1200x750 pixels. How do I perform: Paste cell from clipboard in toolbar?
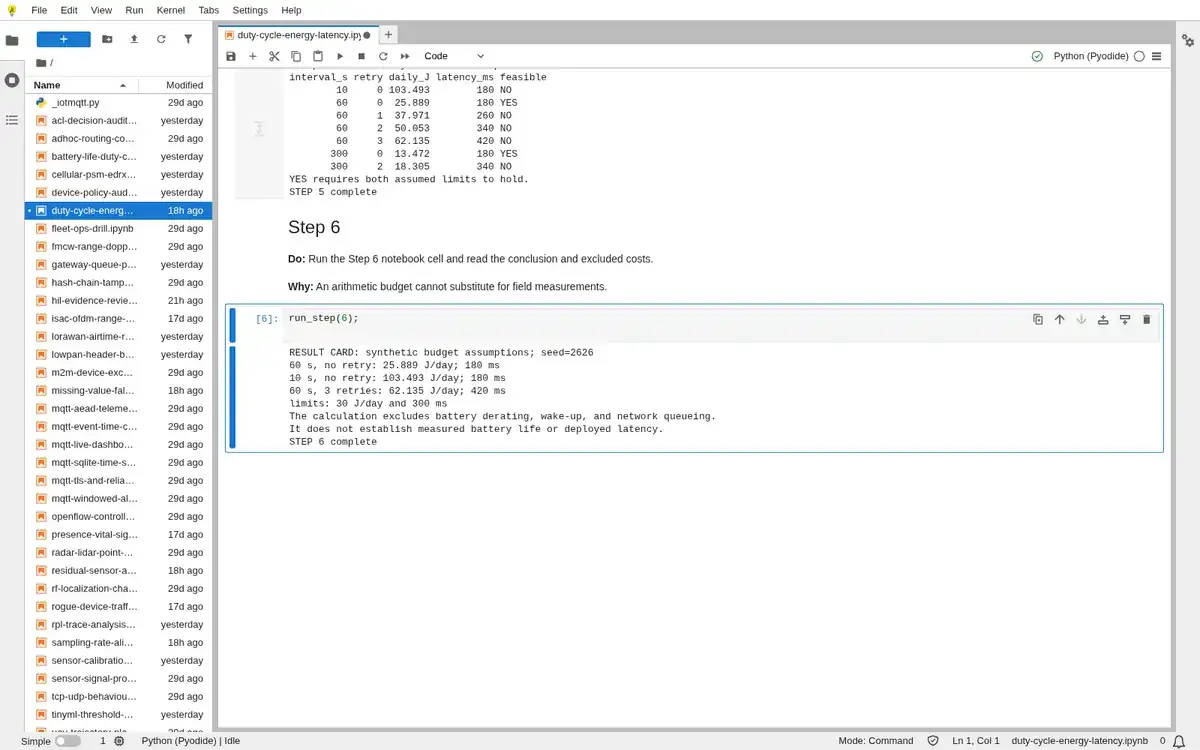318,56
